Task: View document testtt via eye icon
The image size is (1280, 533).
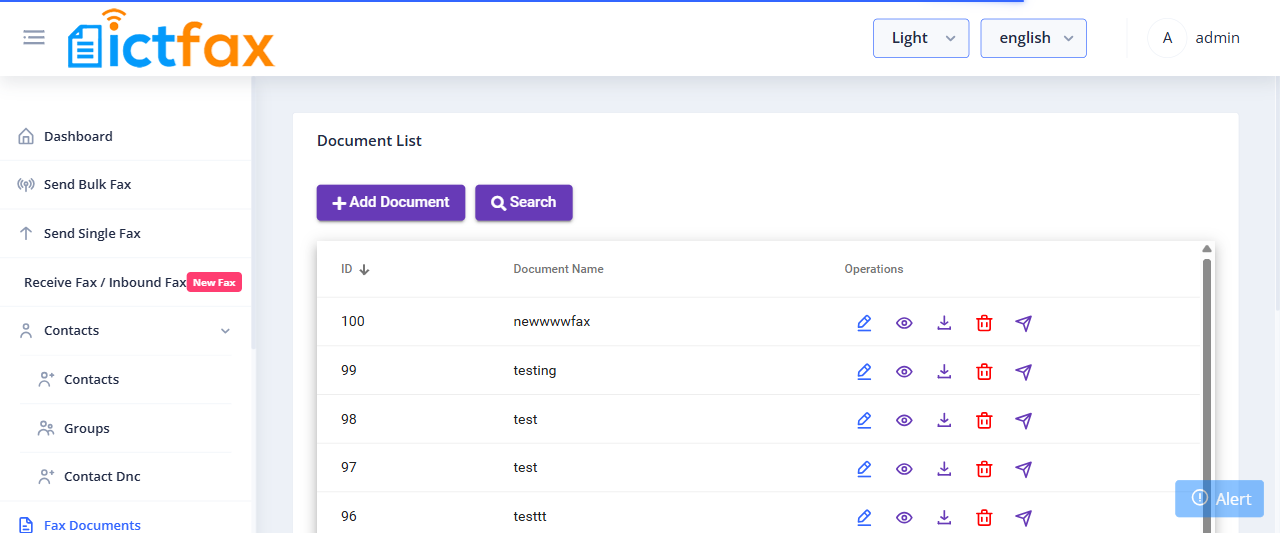Action: coord(904,518)
